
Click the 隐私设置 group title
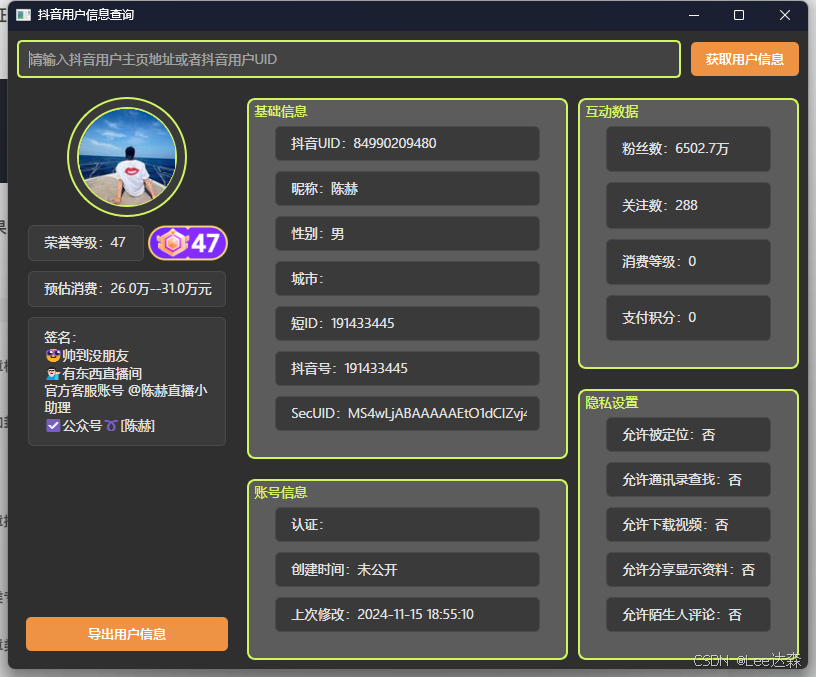click(x=611, y=403)
